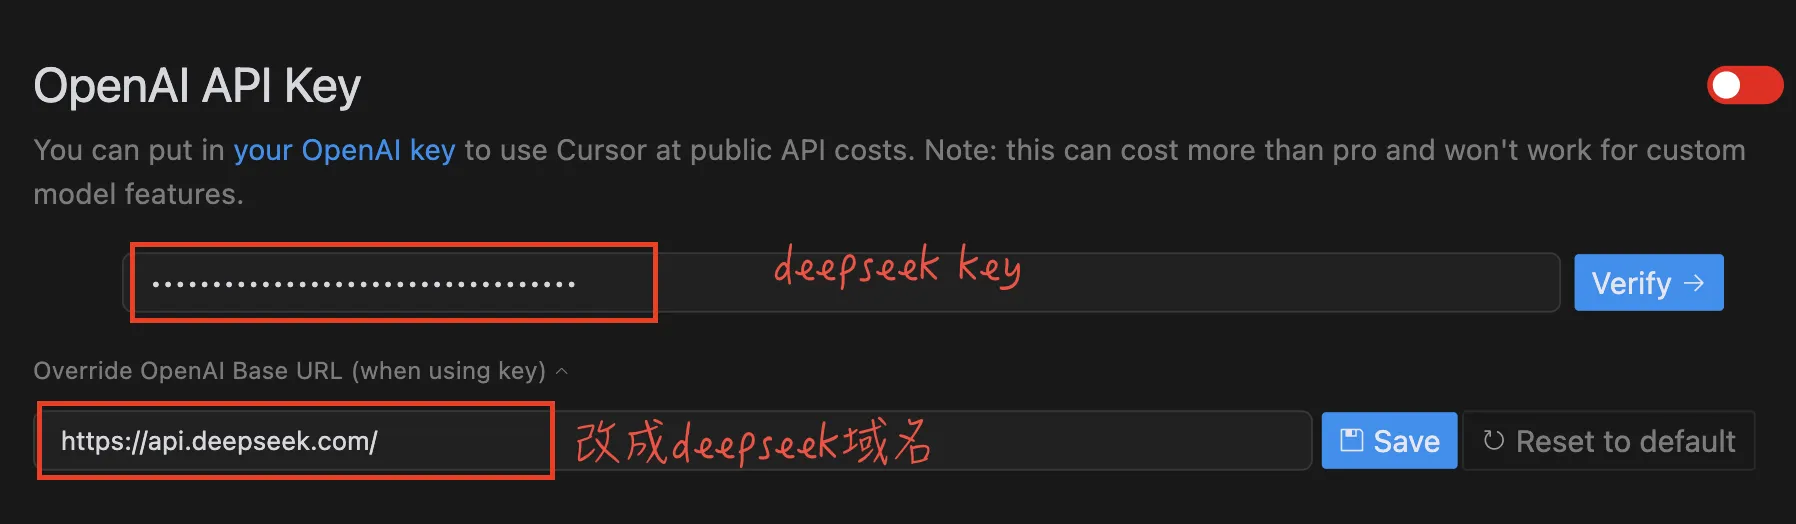Click the floppy disk icon in Save
This screenshot has width=1796, height=524.
coord(1351,440)
